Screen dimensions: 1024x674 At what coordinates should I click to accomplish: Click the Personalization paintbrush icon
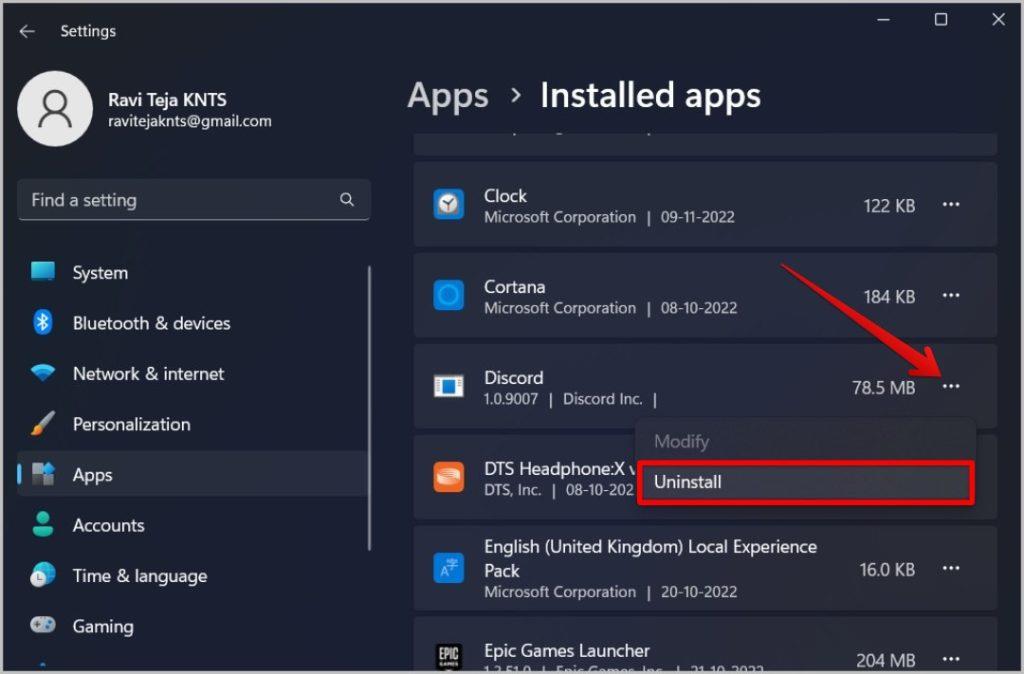[43, 423]
